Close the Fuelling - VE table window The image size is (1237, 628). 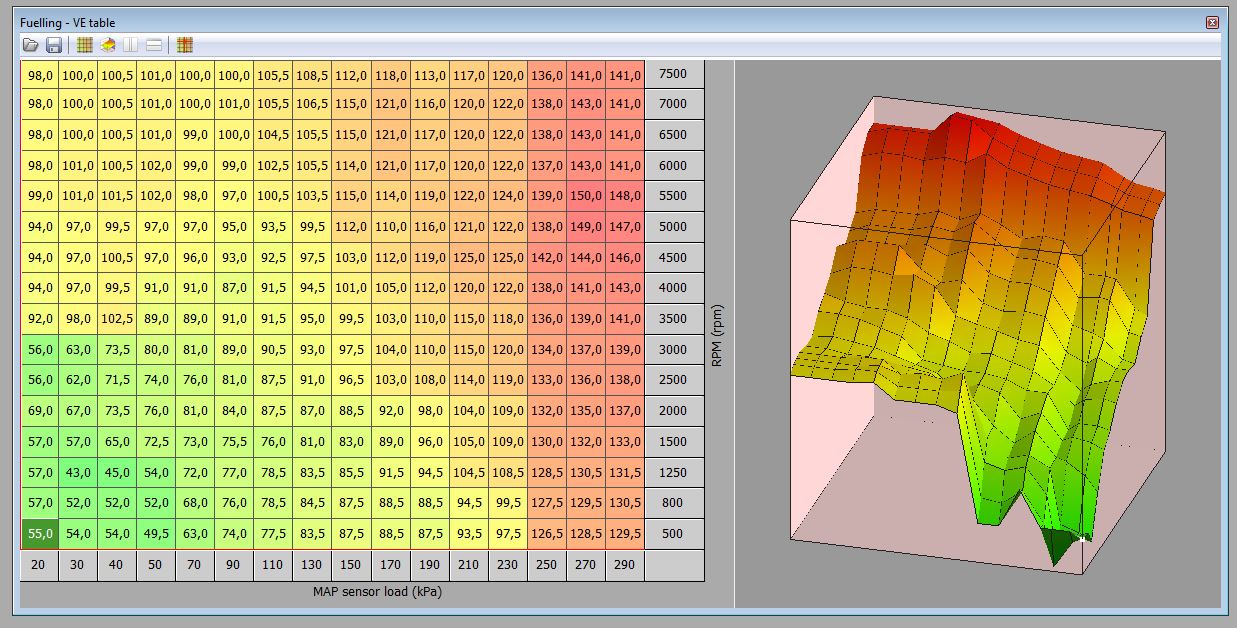(x=1212, y=22)
